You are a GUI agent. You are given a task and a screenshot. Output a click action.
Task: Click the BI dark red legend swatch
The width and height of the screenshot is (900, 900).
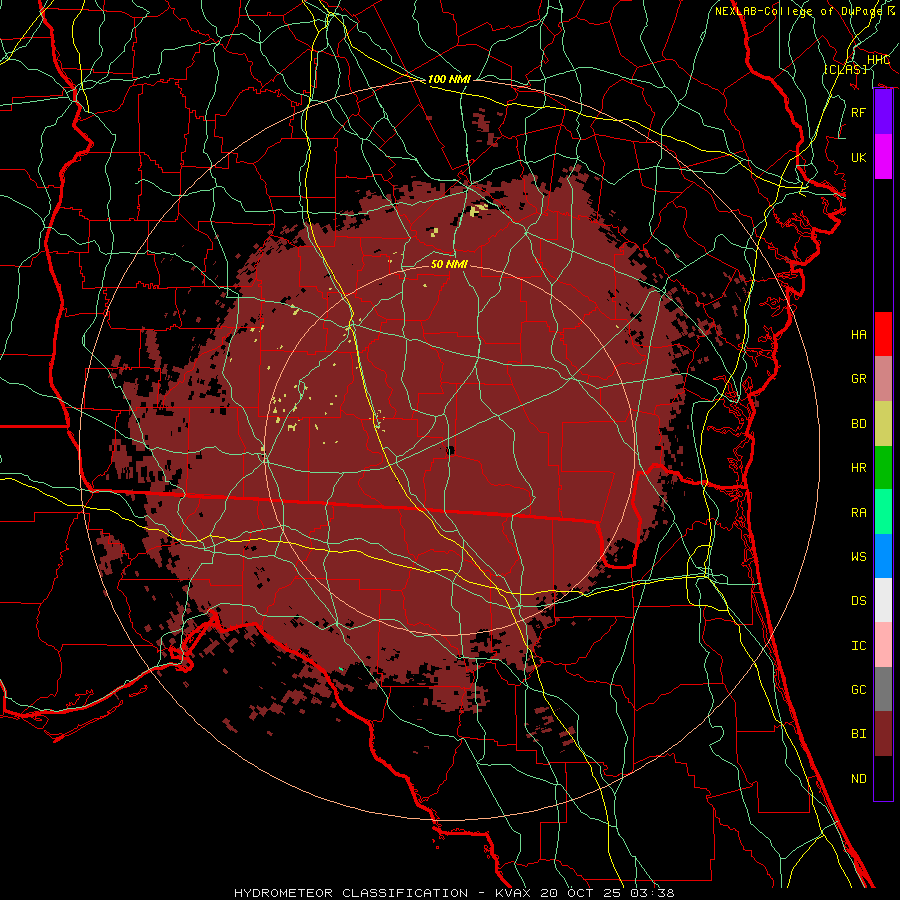(x=883, y=734)
